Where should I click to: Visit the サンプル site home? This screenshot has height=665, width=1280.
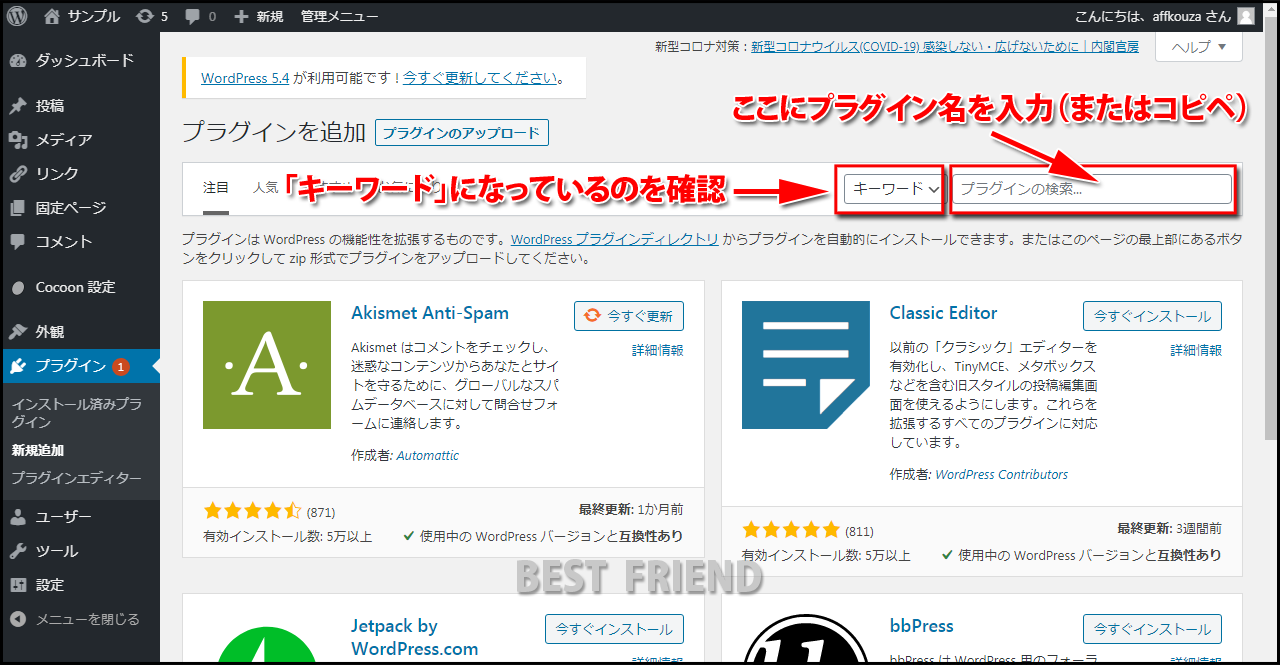click(82, 16)
